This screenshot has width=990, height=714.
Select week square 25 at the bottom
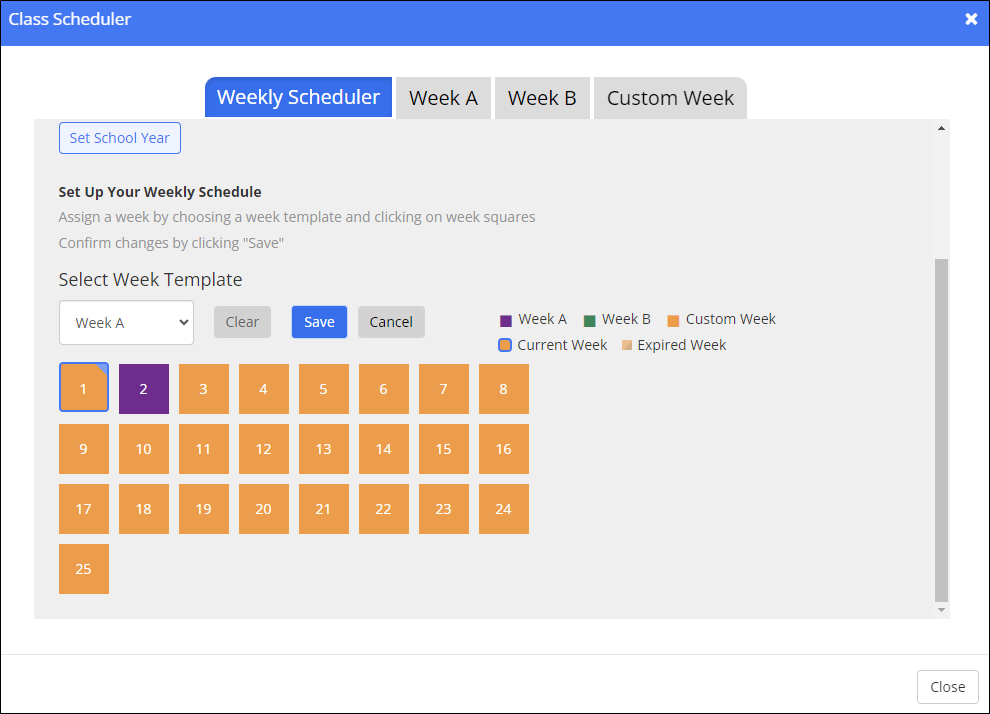[83, 568]
